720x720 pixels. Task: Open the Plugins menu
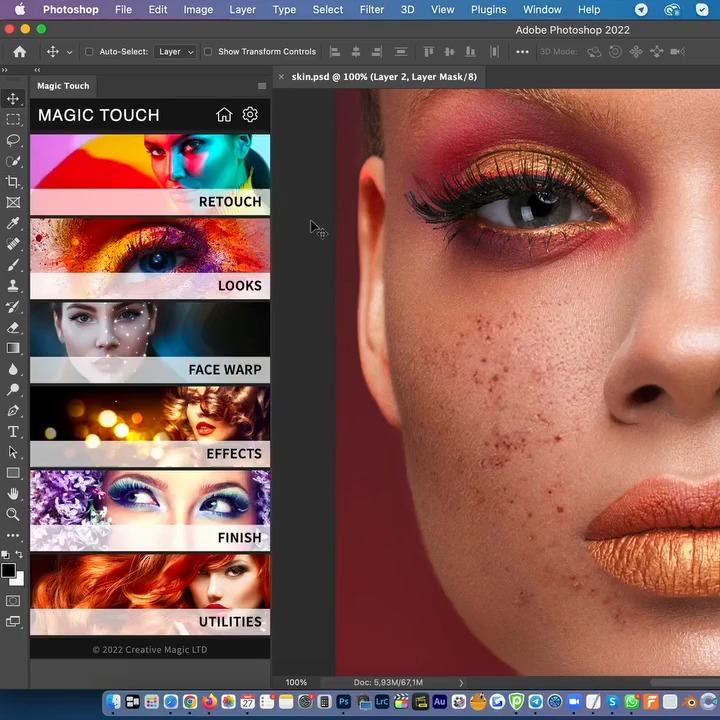(489, 10)
